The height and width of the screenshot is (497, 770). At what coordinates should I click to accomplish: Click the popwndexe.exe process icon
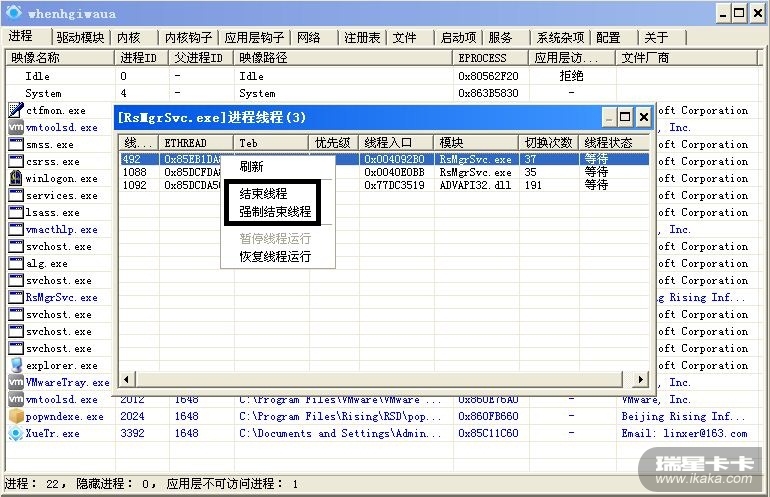point(16,416)
